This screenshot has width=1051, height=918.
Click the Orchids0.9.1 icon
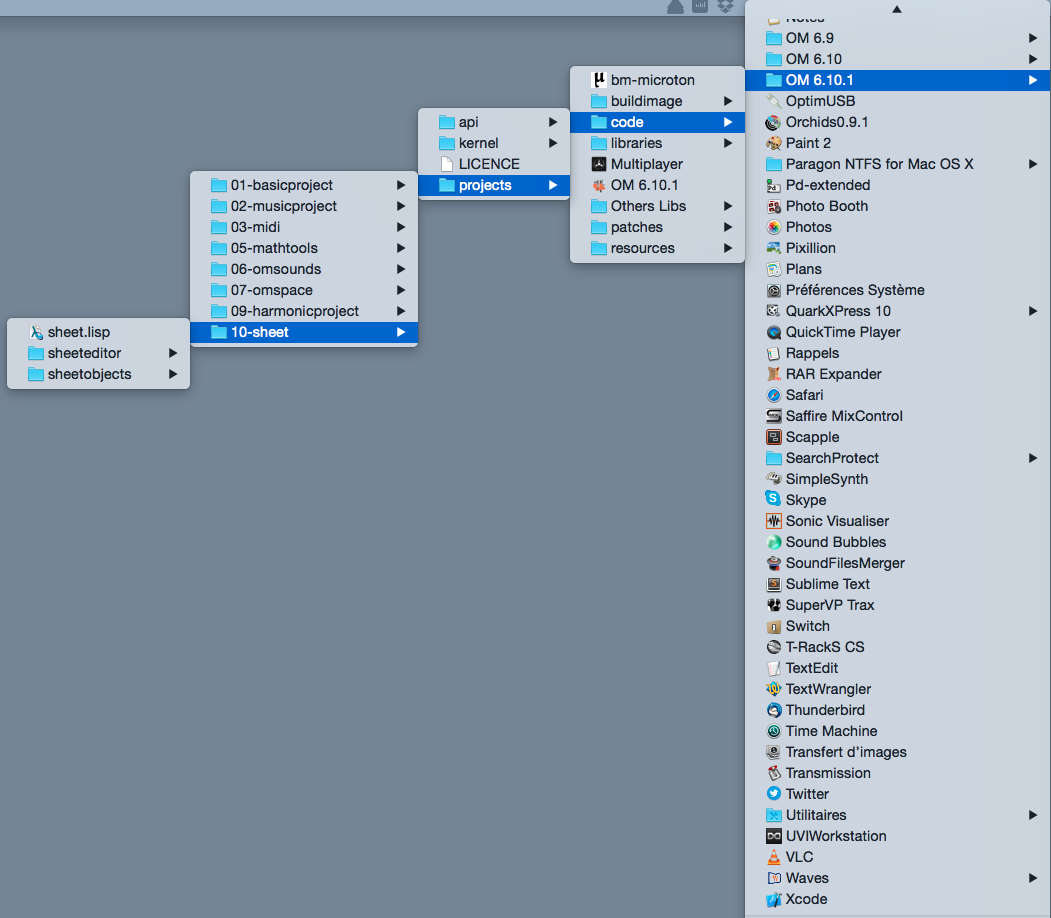click(x=774, y=123)
